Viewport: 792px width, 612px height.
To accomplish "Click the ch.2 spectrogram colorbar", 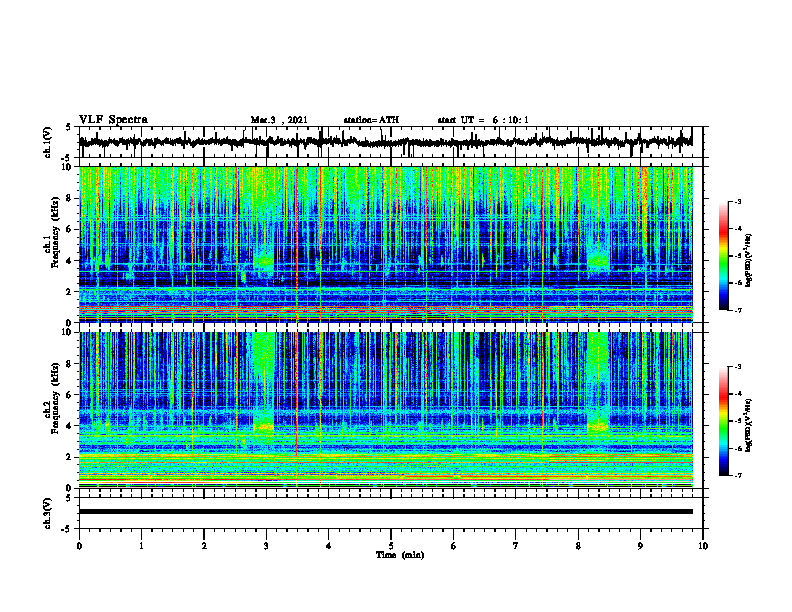I will pyautogui.click(x=723, y=421).
